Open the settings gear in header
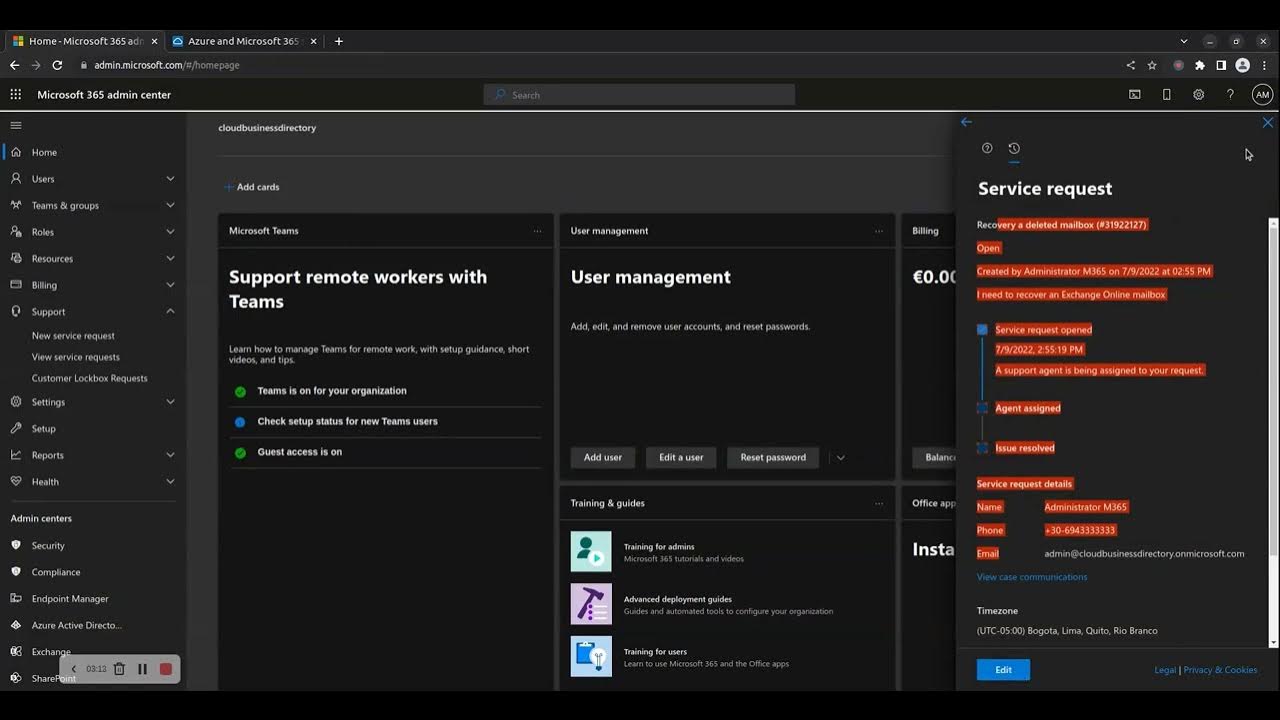The image size is (1280, 720). (1198, 95)
